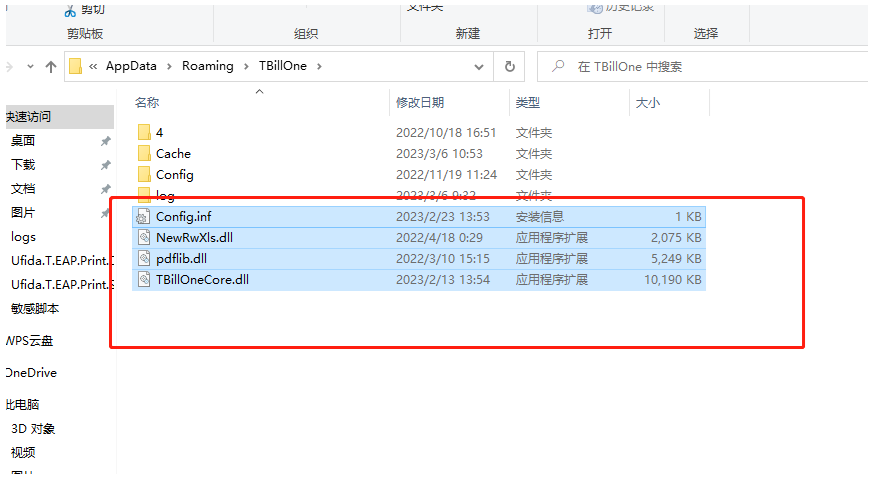The width and height of the screenshot is (870, 482).
Task: Click the 打开 ribbon group label
Action: [x=600, y=34]
